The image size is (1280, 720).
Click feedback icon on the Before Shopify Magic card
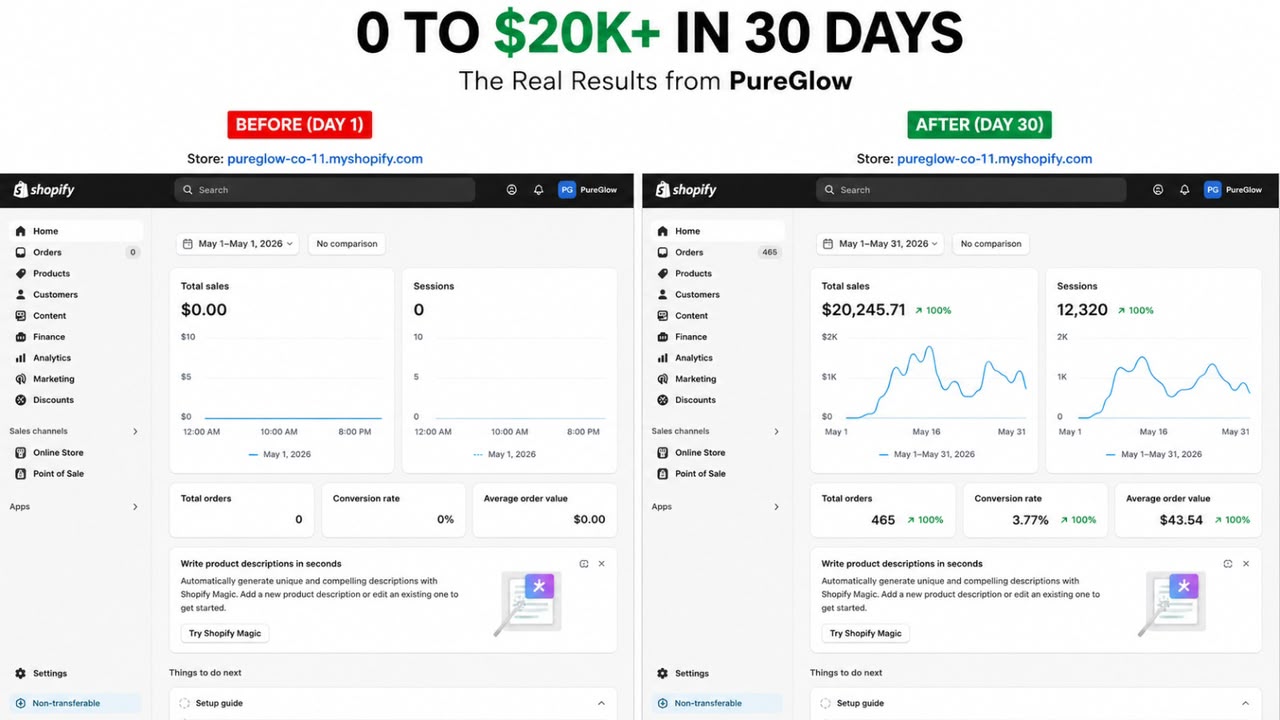pyautogui.click(x=584, y=564)
